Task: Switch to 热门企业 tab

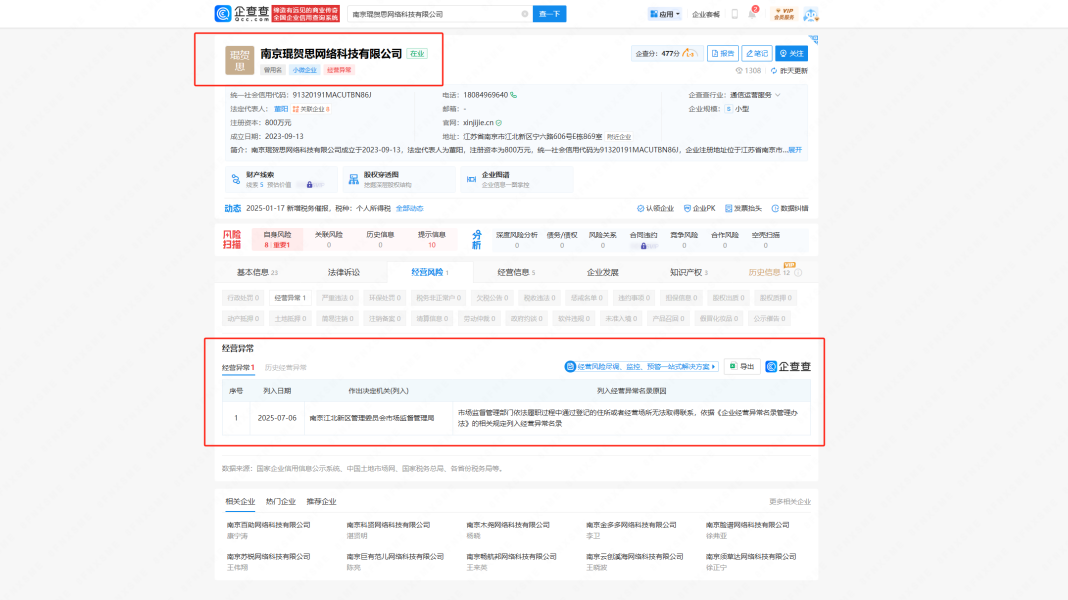Action: [281, 502]
